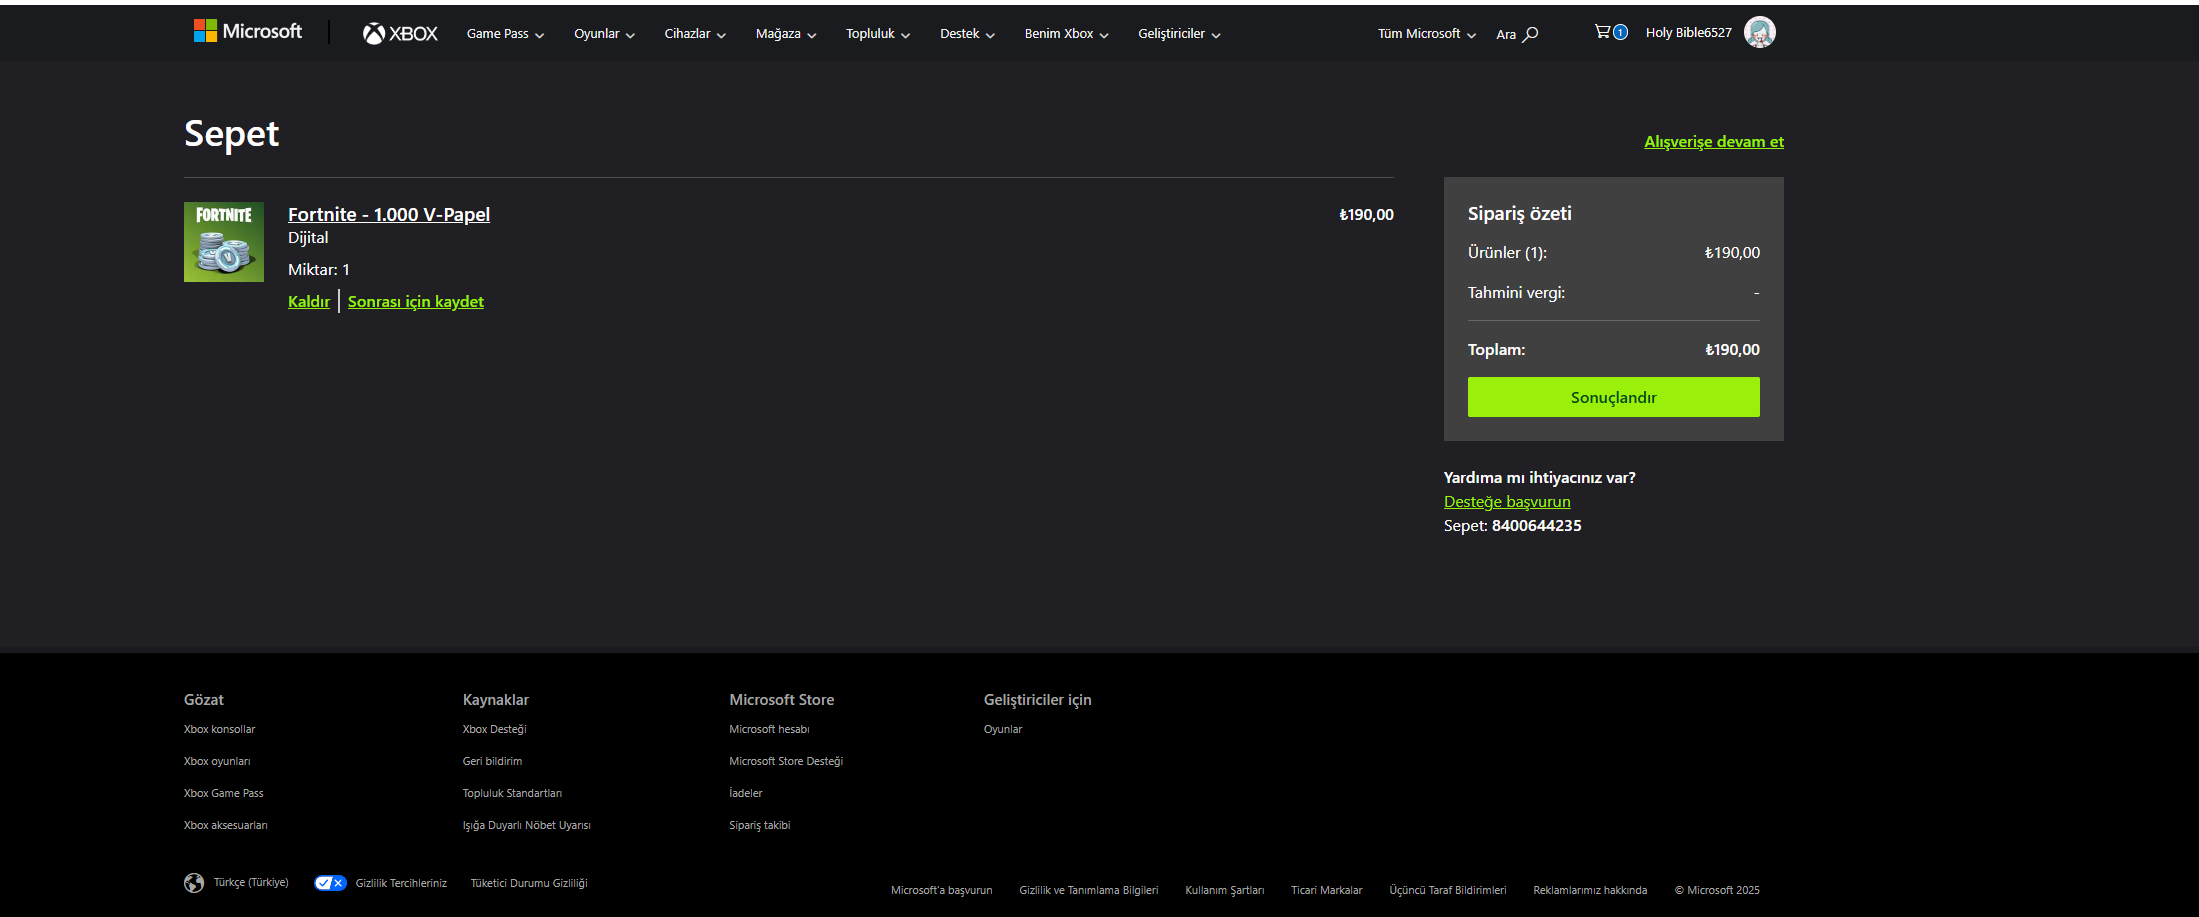The image size is (2199, 917).
Task: Click İadeler footer link
Action: click(x=746, y=793)
